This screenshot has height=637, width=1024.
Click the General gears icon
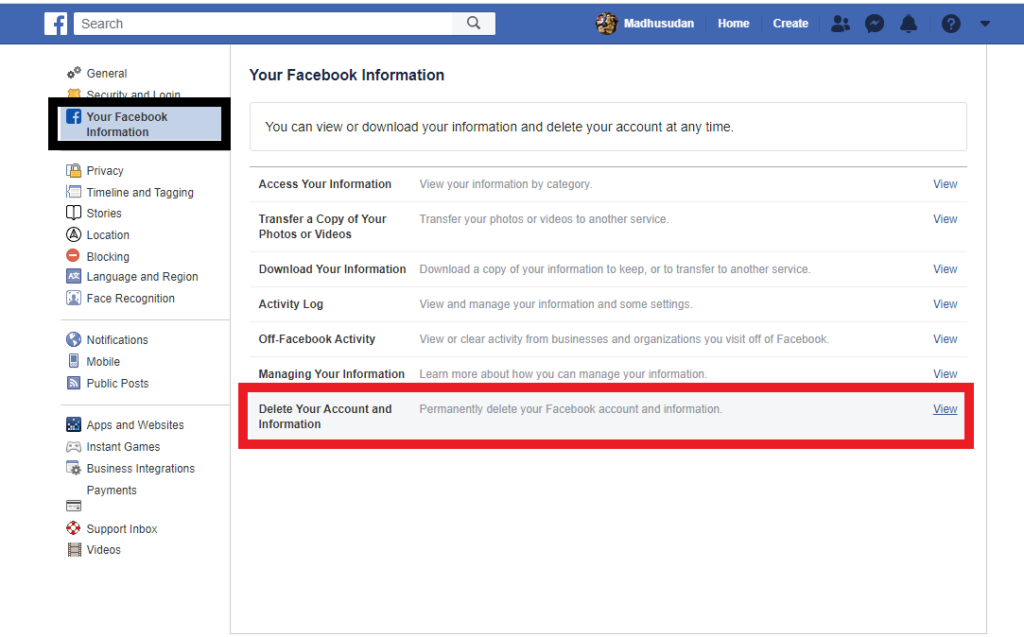[74, 73]
